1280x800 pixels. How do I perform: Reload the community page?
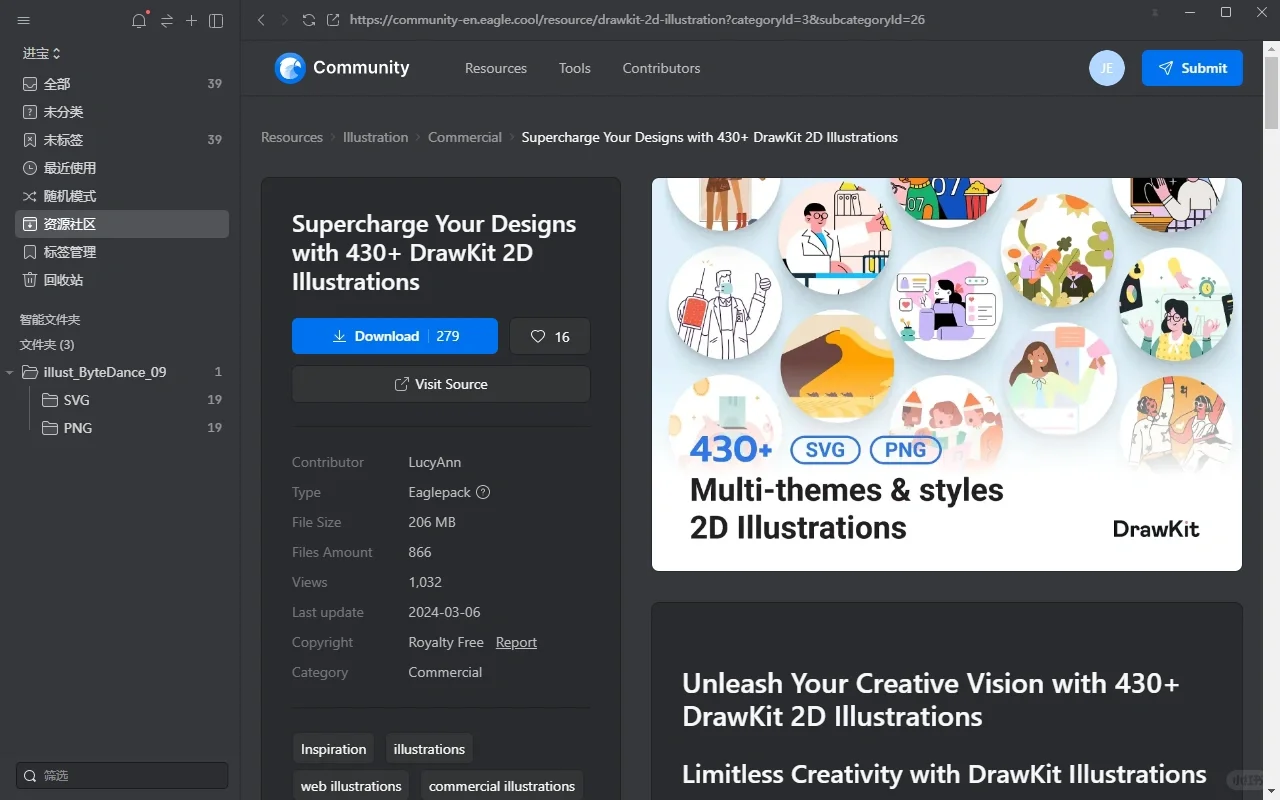click(309, 20)
